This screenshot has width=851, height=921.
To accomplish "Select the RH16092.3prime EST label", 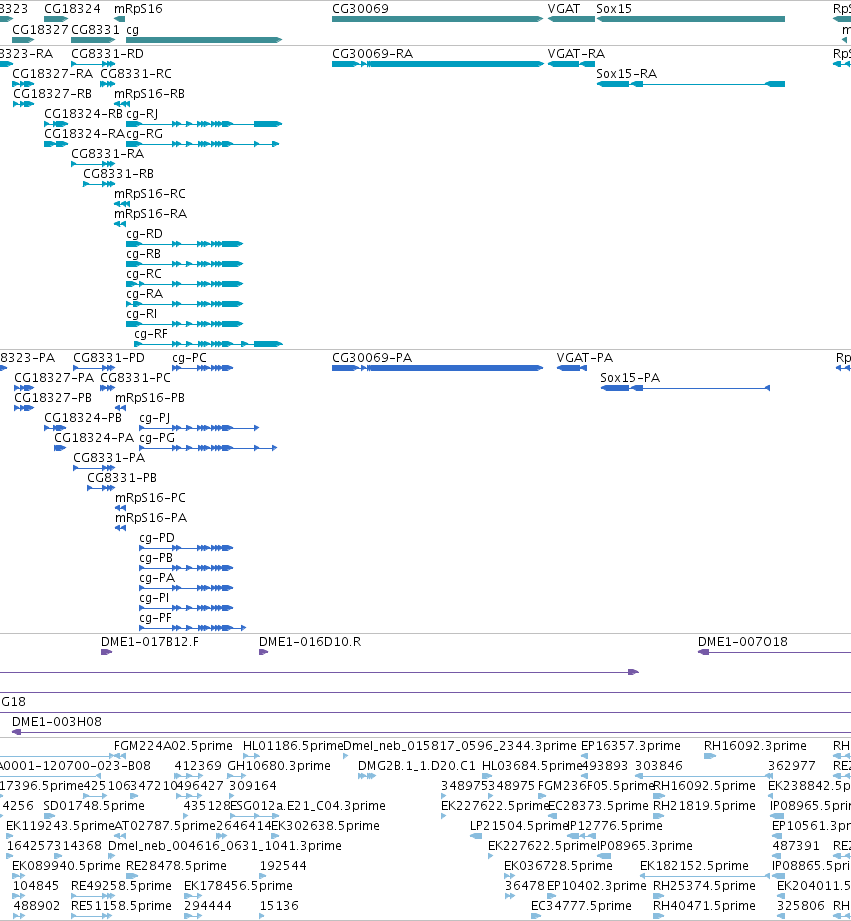I will tap(755, 745).
